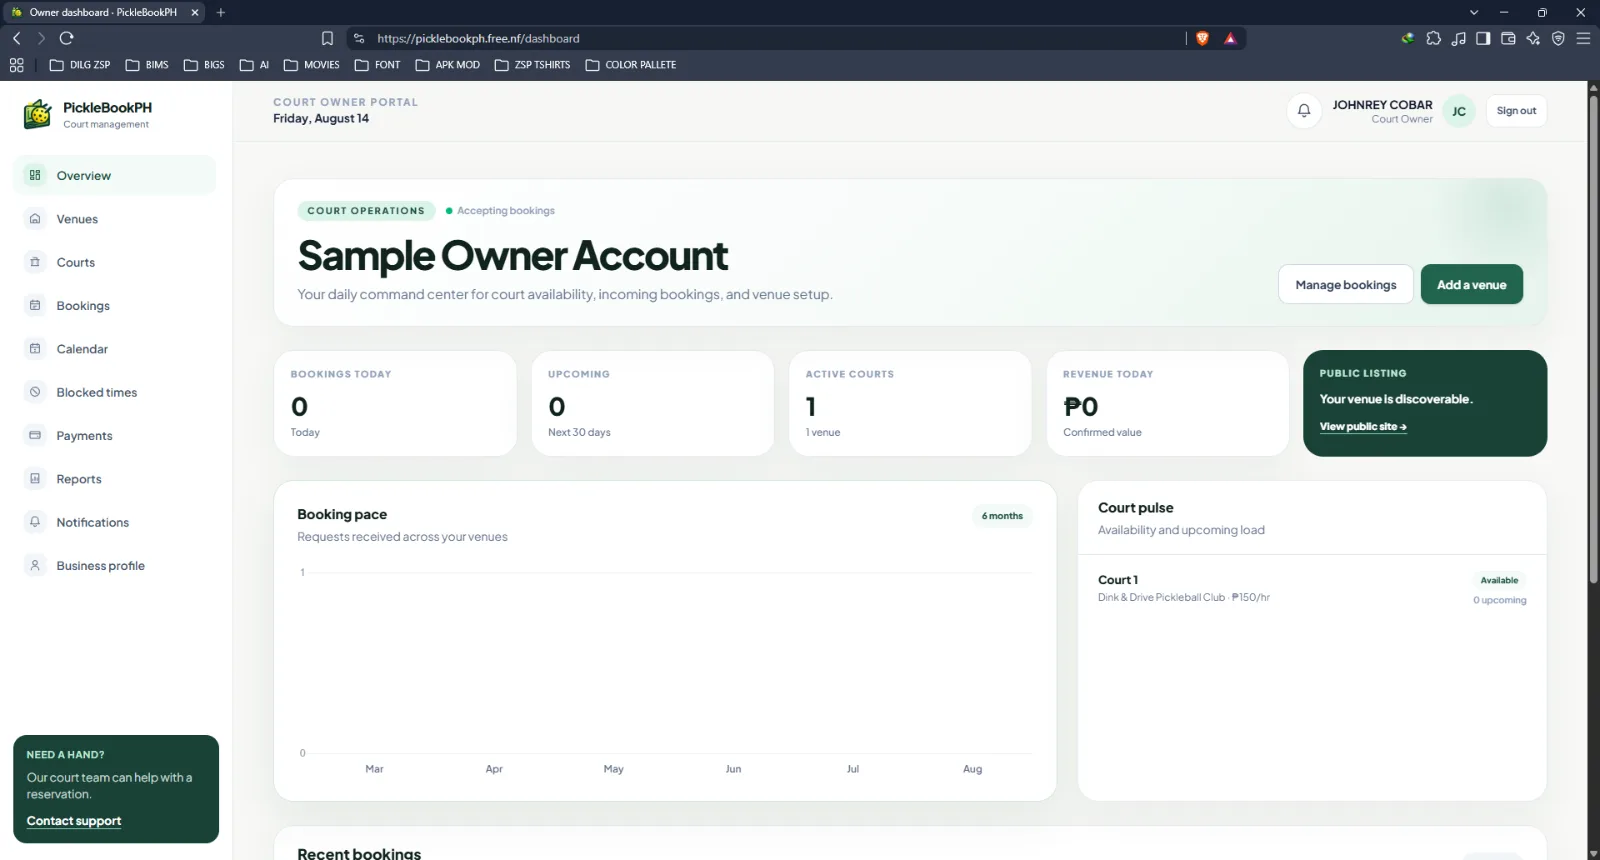Click the Court 1 row
The width and height of the screenshot is (1600, 860).
(1312, 589)
